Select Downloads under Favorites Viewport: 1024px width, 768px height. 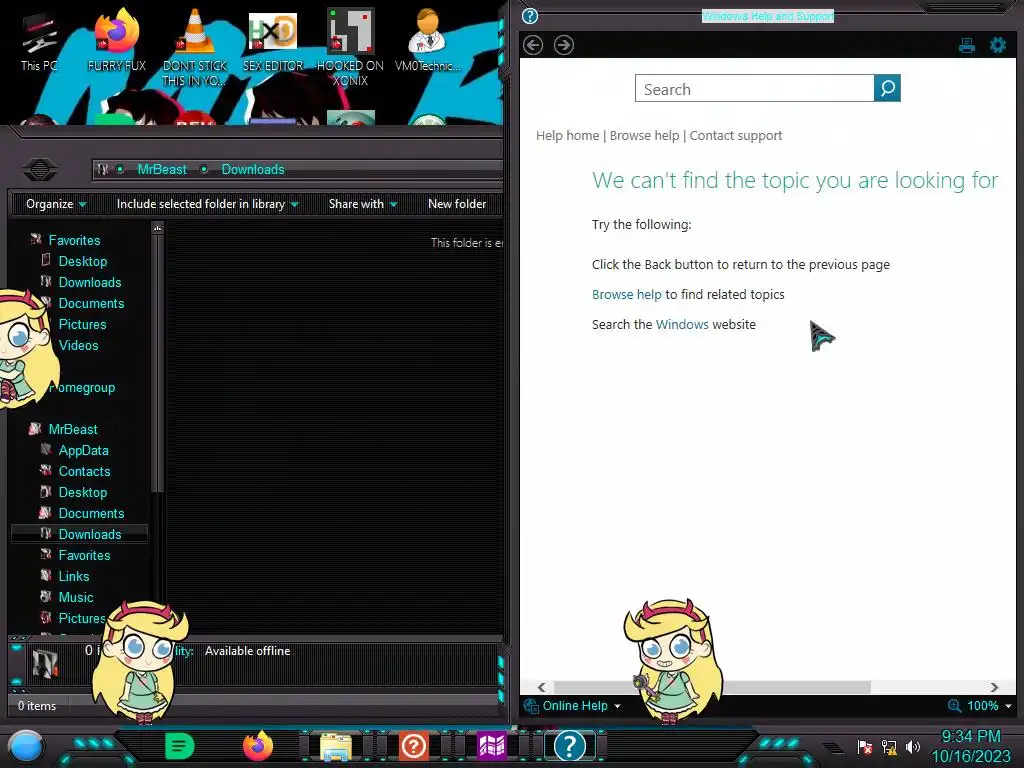click(x=90, y=282)
